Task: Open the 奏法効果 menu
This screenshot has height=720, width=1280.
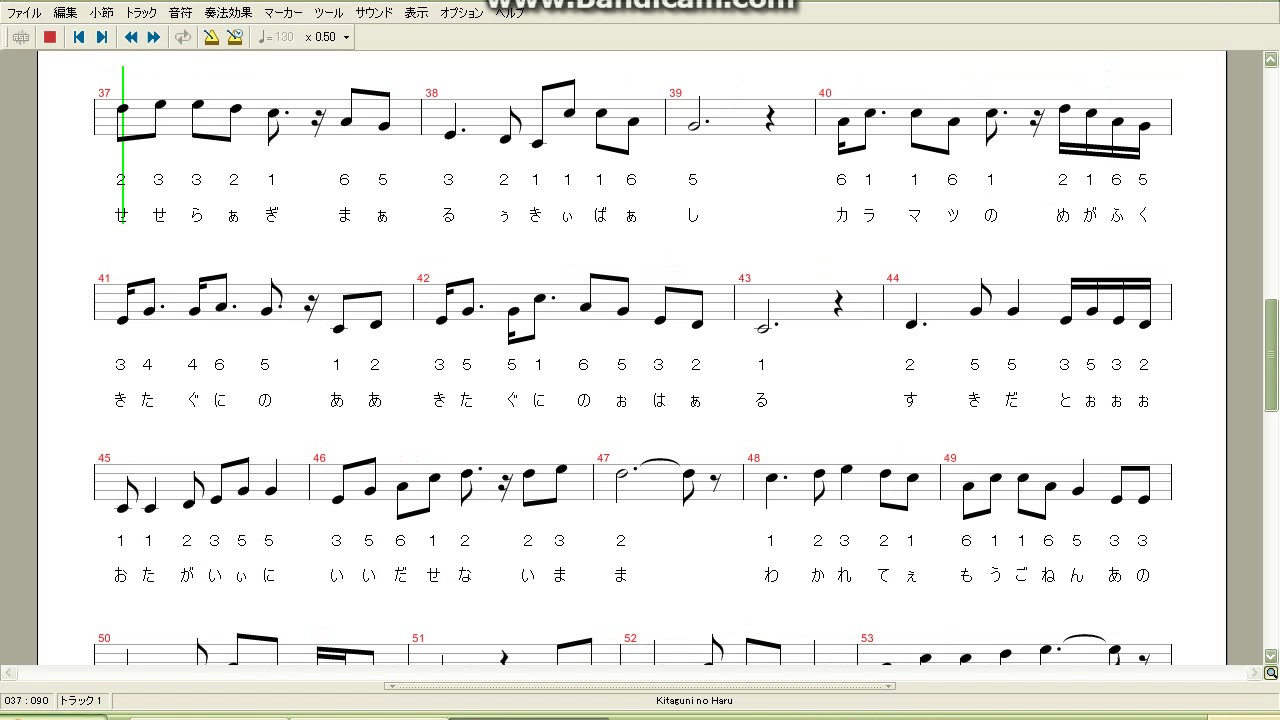Action: point(228,13)
